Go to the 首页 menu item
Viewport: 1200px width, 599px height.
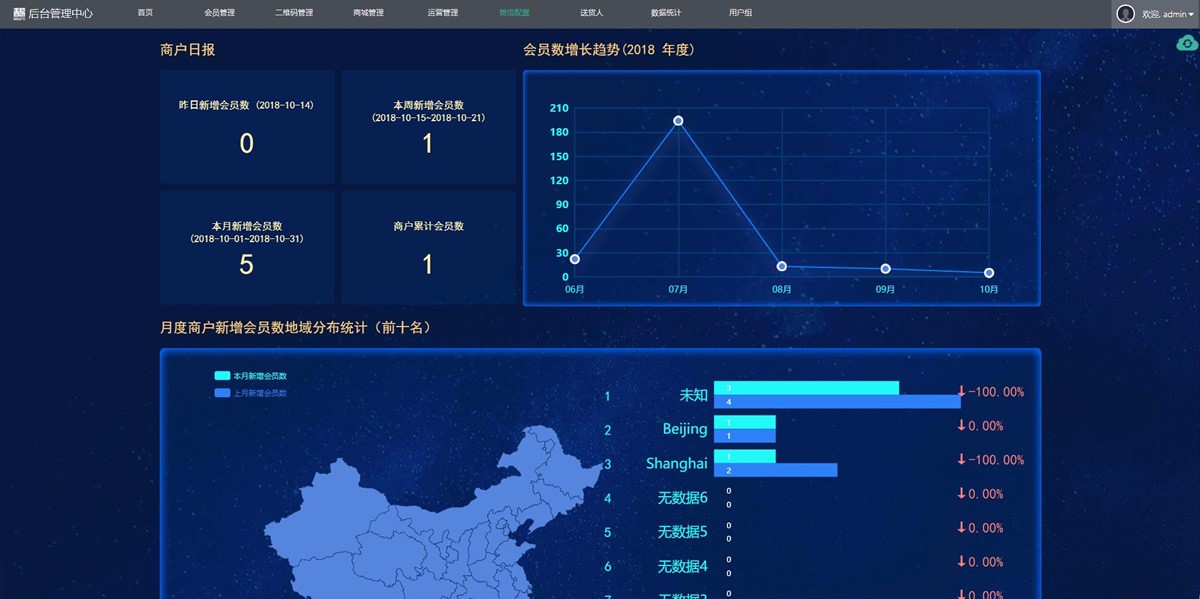[146, 13]
